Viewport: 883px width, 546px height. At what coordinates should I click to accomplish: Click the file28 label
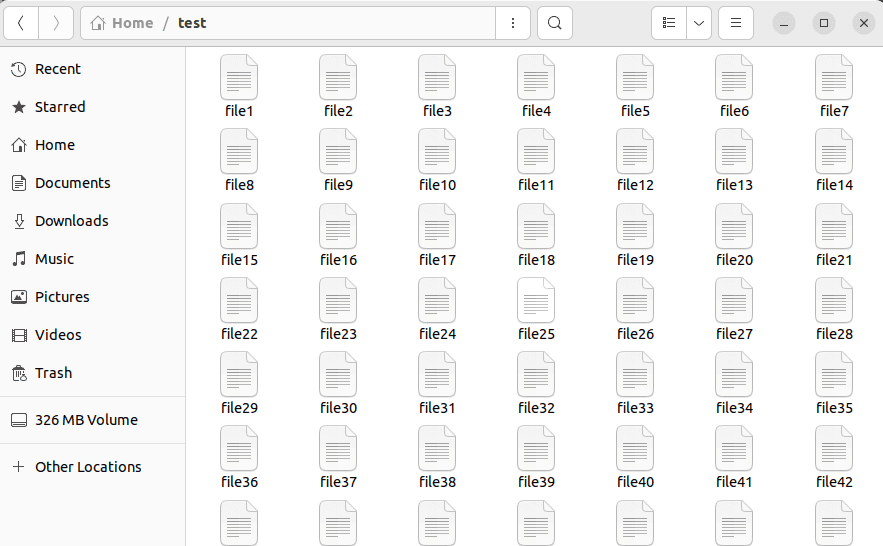[x=835, y=334]
